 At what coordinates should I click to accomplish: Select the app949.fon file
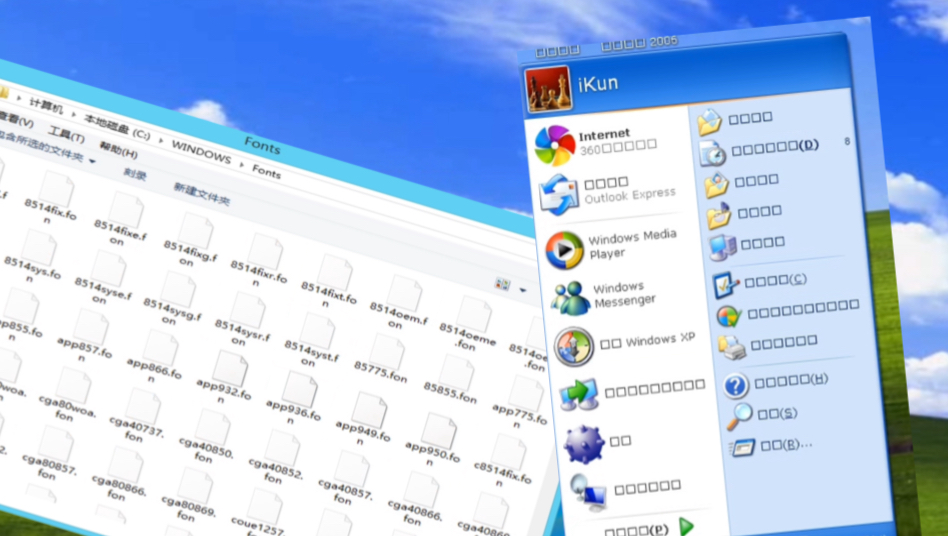(x=364, y=421)
